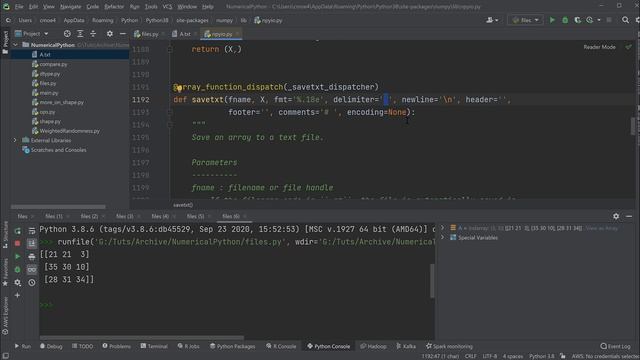Viewport: 640px width, 360px height.
Task: Click the grey stop button in the main toolbar
Action: (609, 20)
